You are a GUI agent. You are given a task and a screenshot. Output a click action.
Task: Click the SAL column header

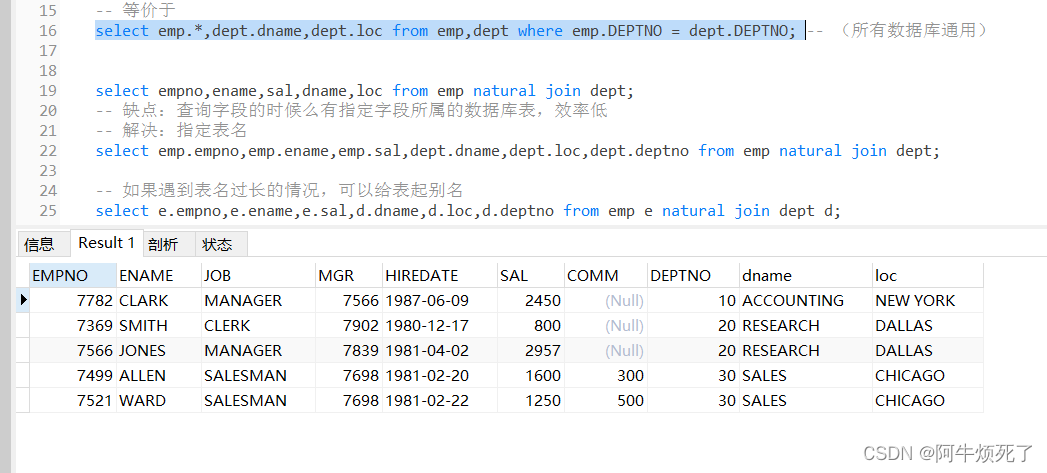[530, 275]
